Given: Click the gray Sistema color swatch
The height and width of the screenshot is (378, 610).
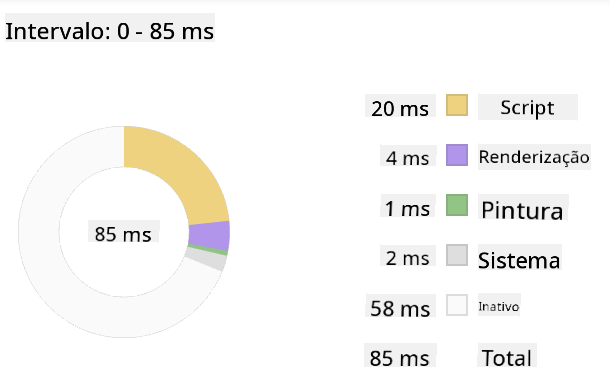Looking at the screenshot, I should point(457,255).
